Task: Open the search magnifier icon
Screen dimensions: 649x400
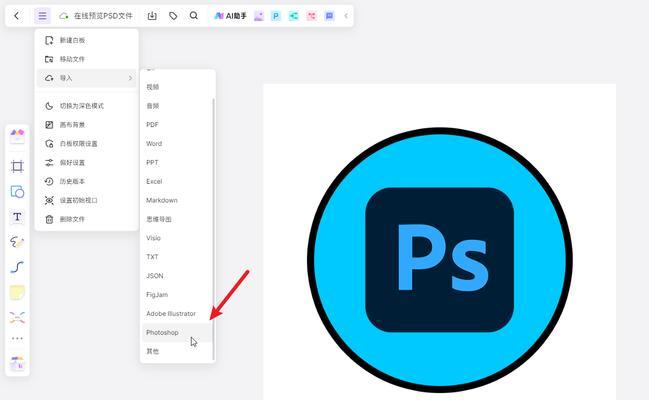Action: pyautogui.click(x=194, y=16)
